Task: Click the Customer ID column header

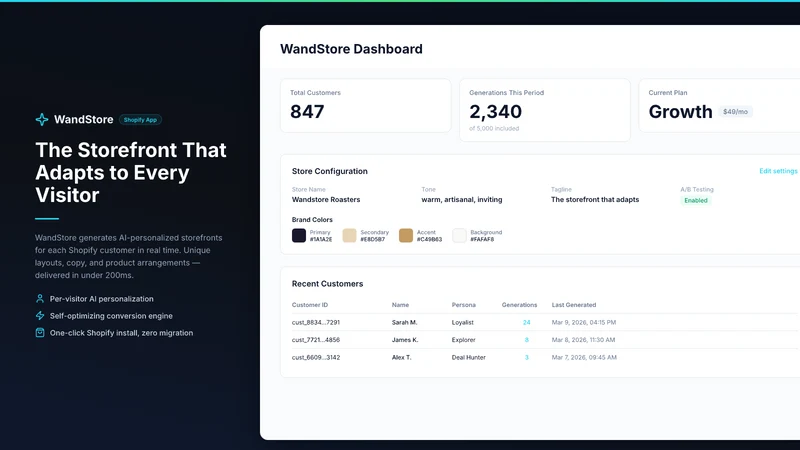Action: tap(310, 305)
